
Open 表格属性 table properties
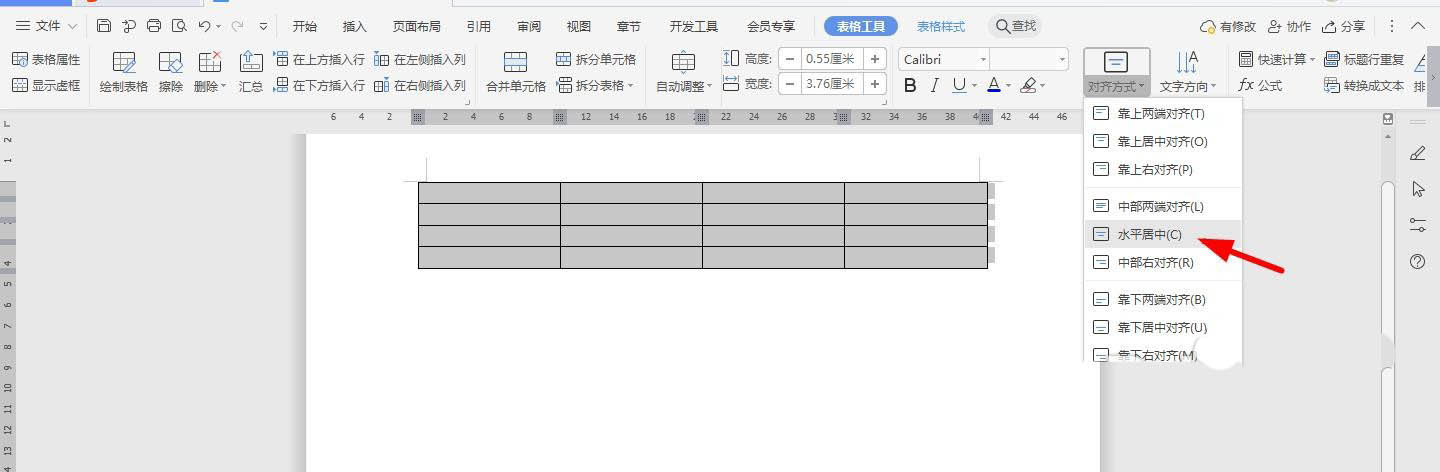[46, 60]
